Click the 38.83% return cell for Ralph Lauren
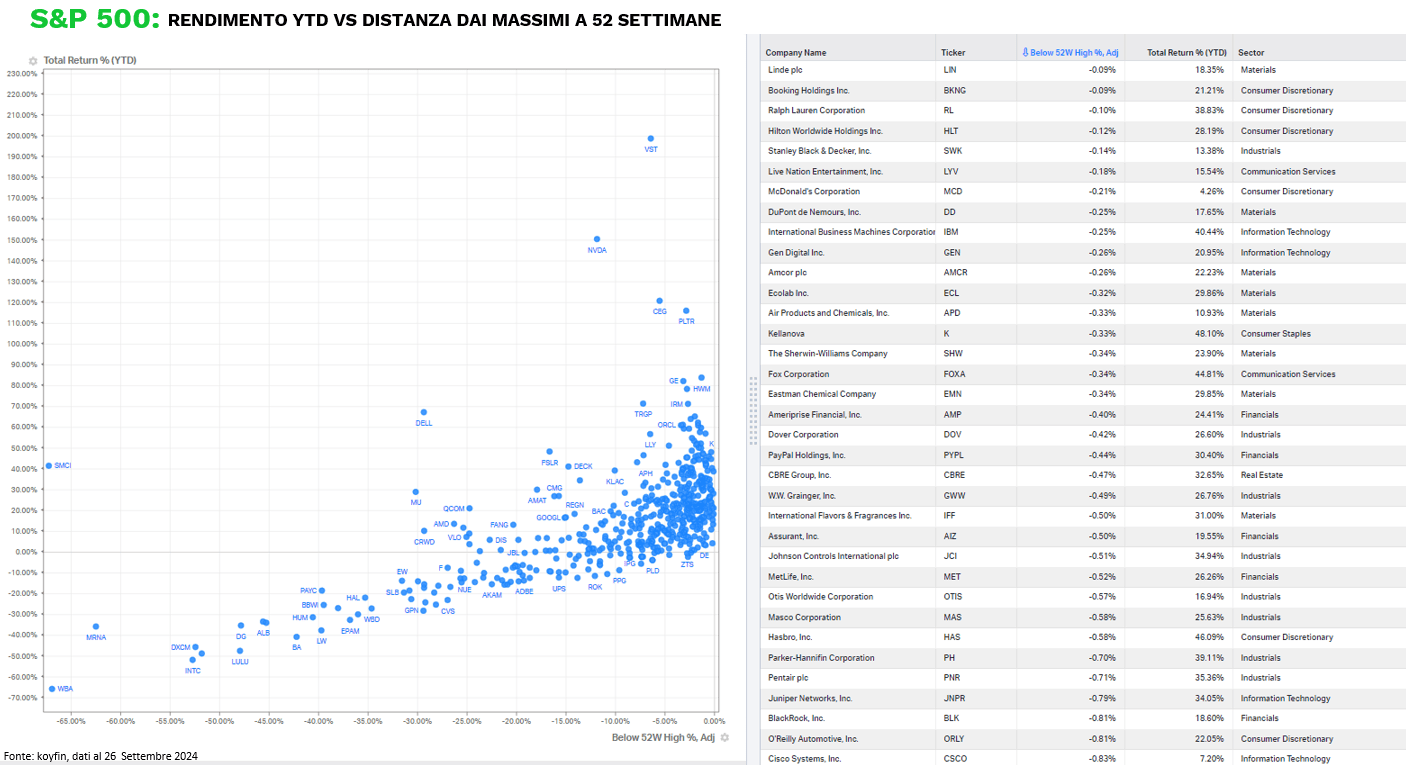This screenshot has width=1406, height=765. click(x=1209, y=111)
